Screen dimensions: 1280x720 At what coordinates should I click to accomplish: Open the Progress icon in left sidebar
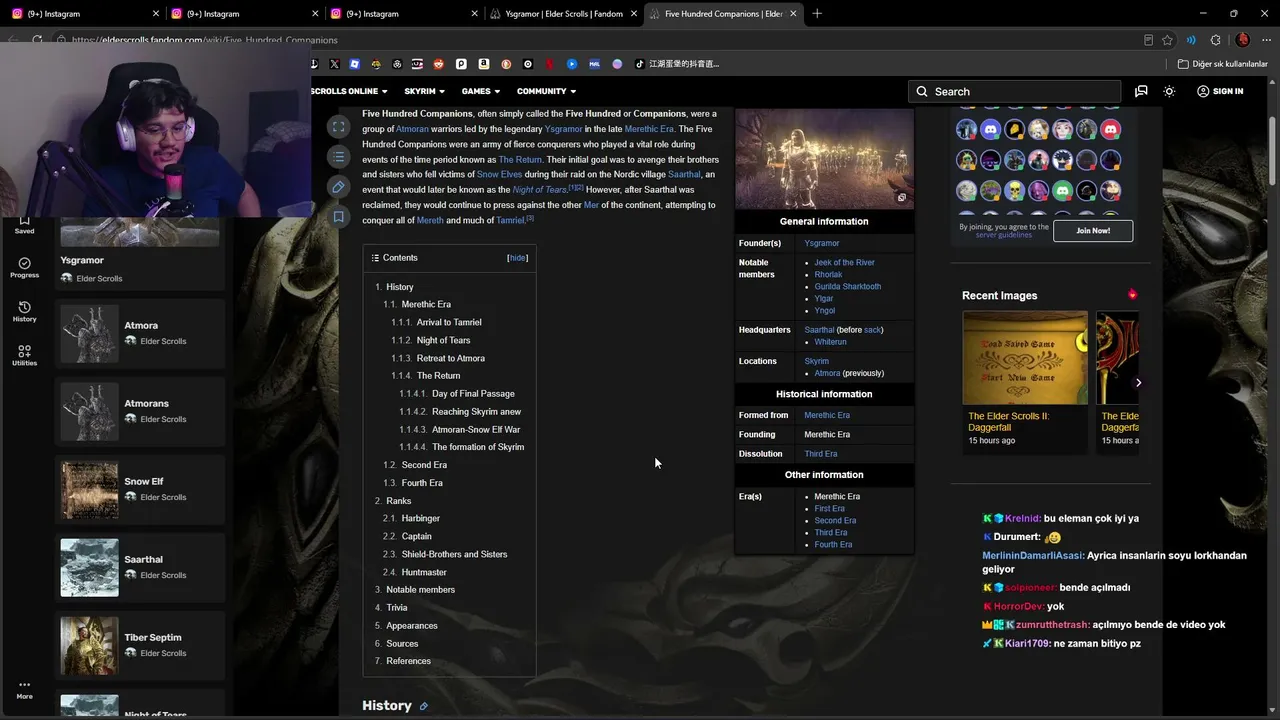click(x=24, y=268)
